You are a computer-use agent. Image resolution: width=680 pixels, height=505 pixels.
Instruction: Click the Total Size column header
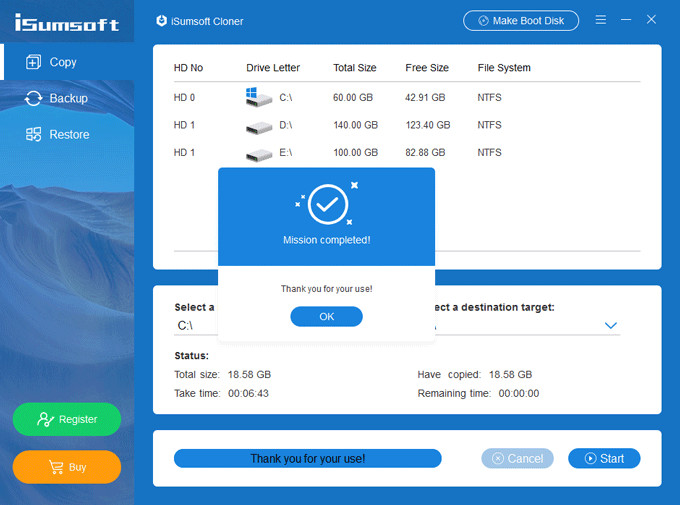coord(354,68)
